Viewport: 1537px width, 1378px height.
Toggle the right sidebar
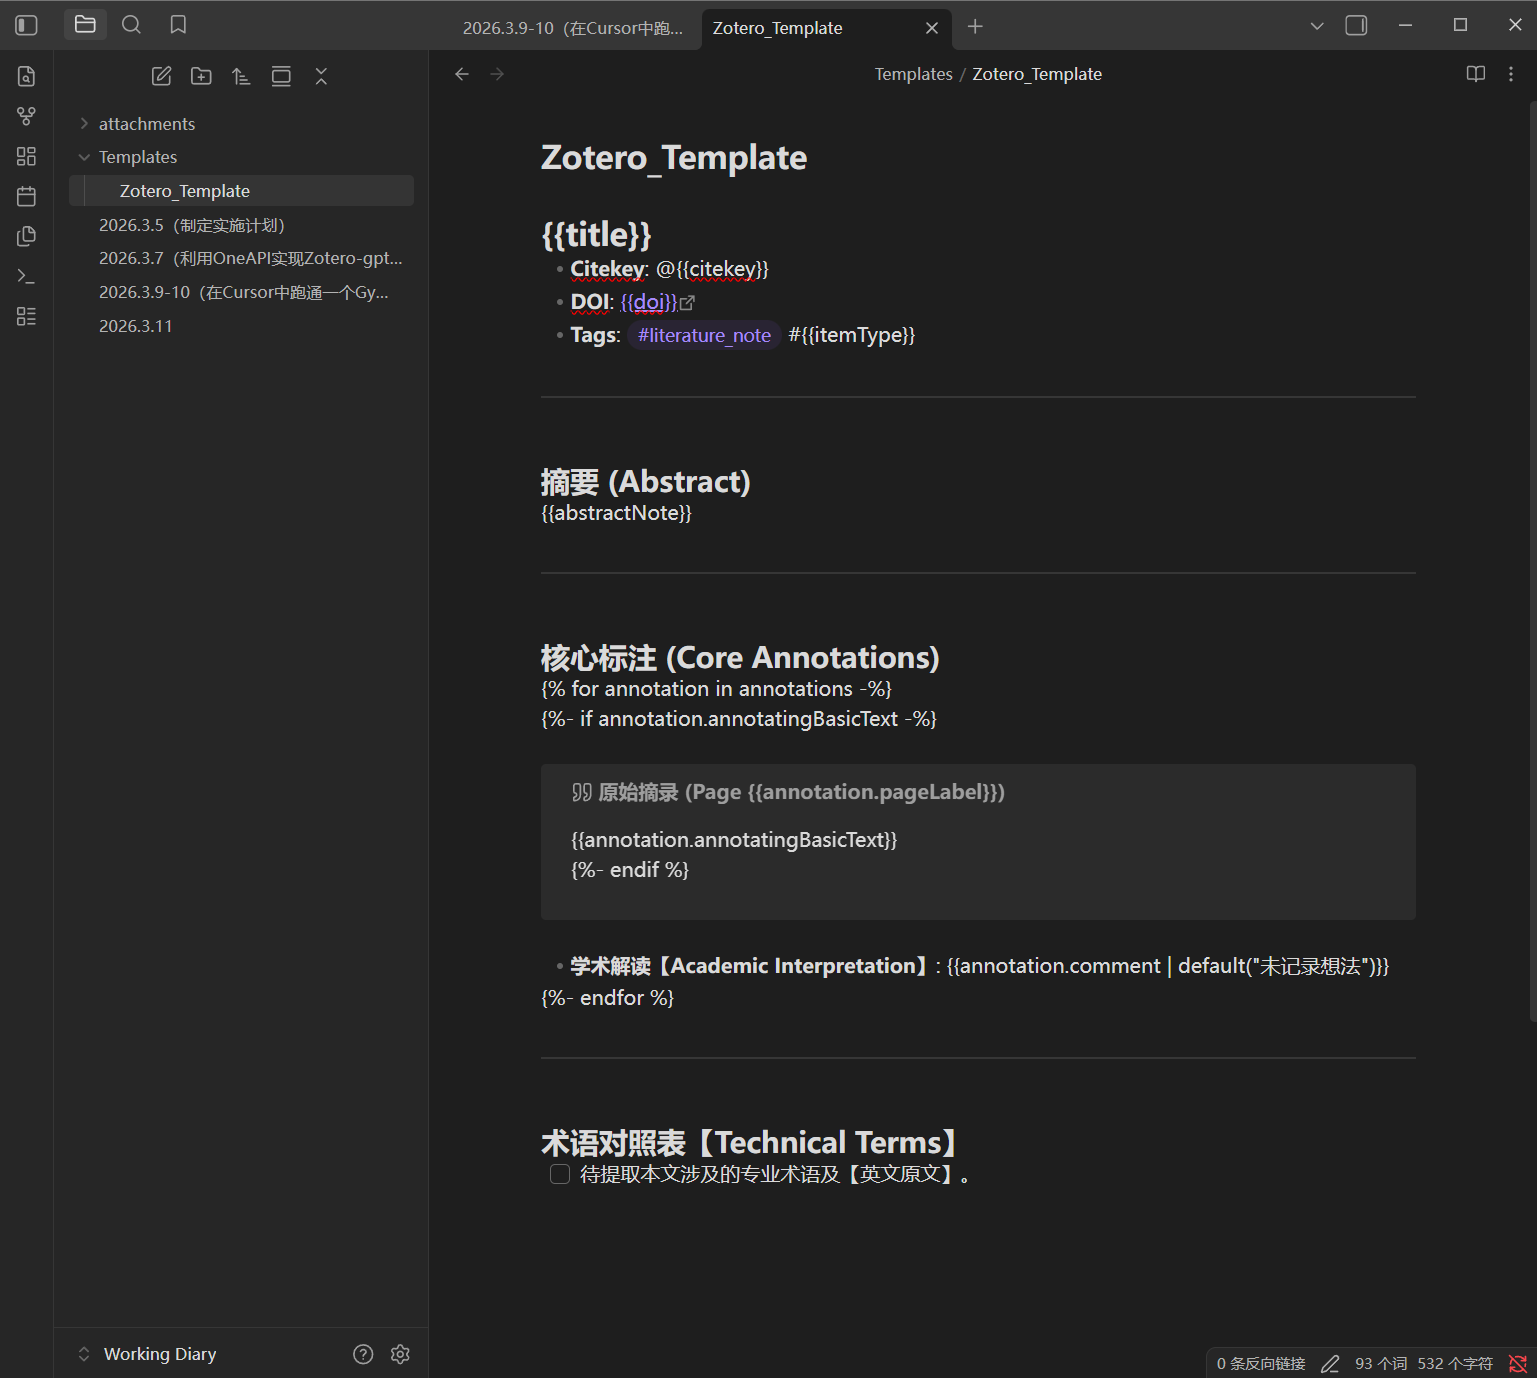[x=1356, y=26]
